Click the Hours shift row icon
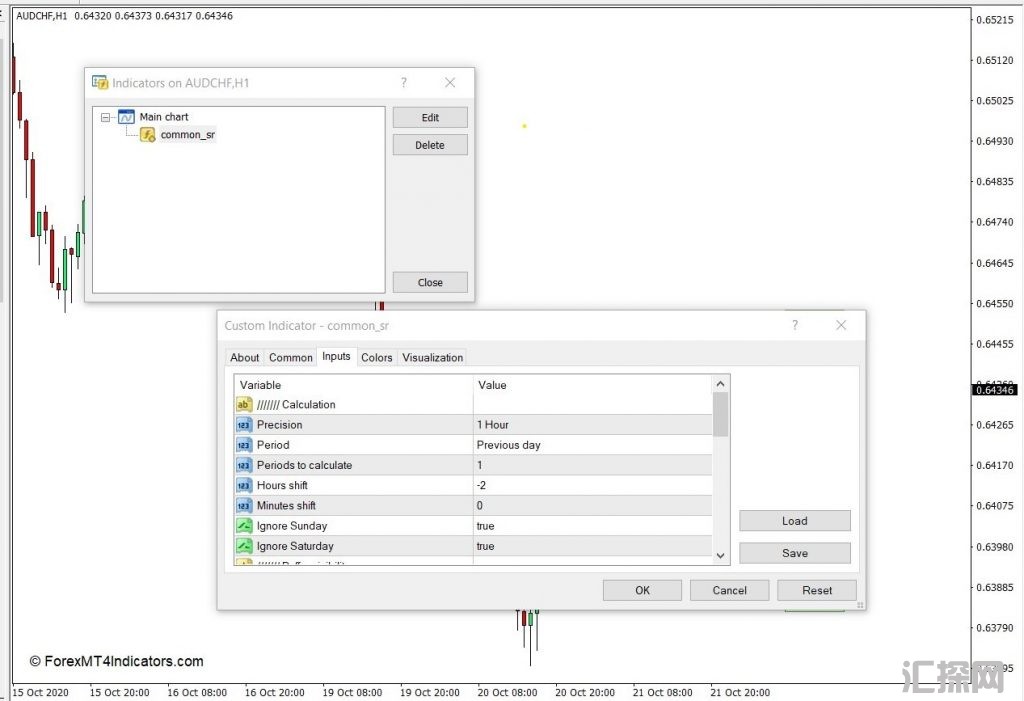This screenshot has height=701, width=1024. pos(244,485)
